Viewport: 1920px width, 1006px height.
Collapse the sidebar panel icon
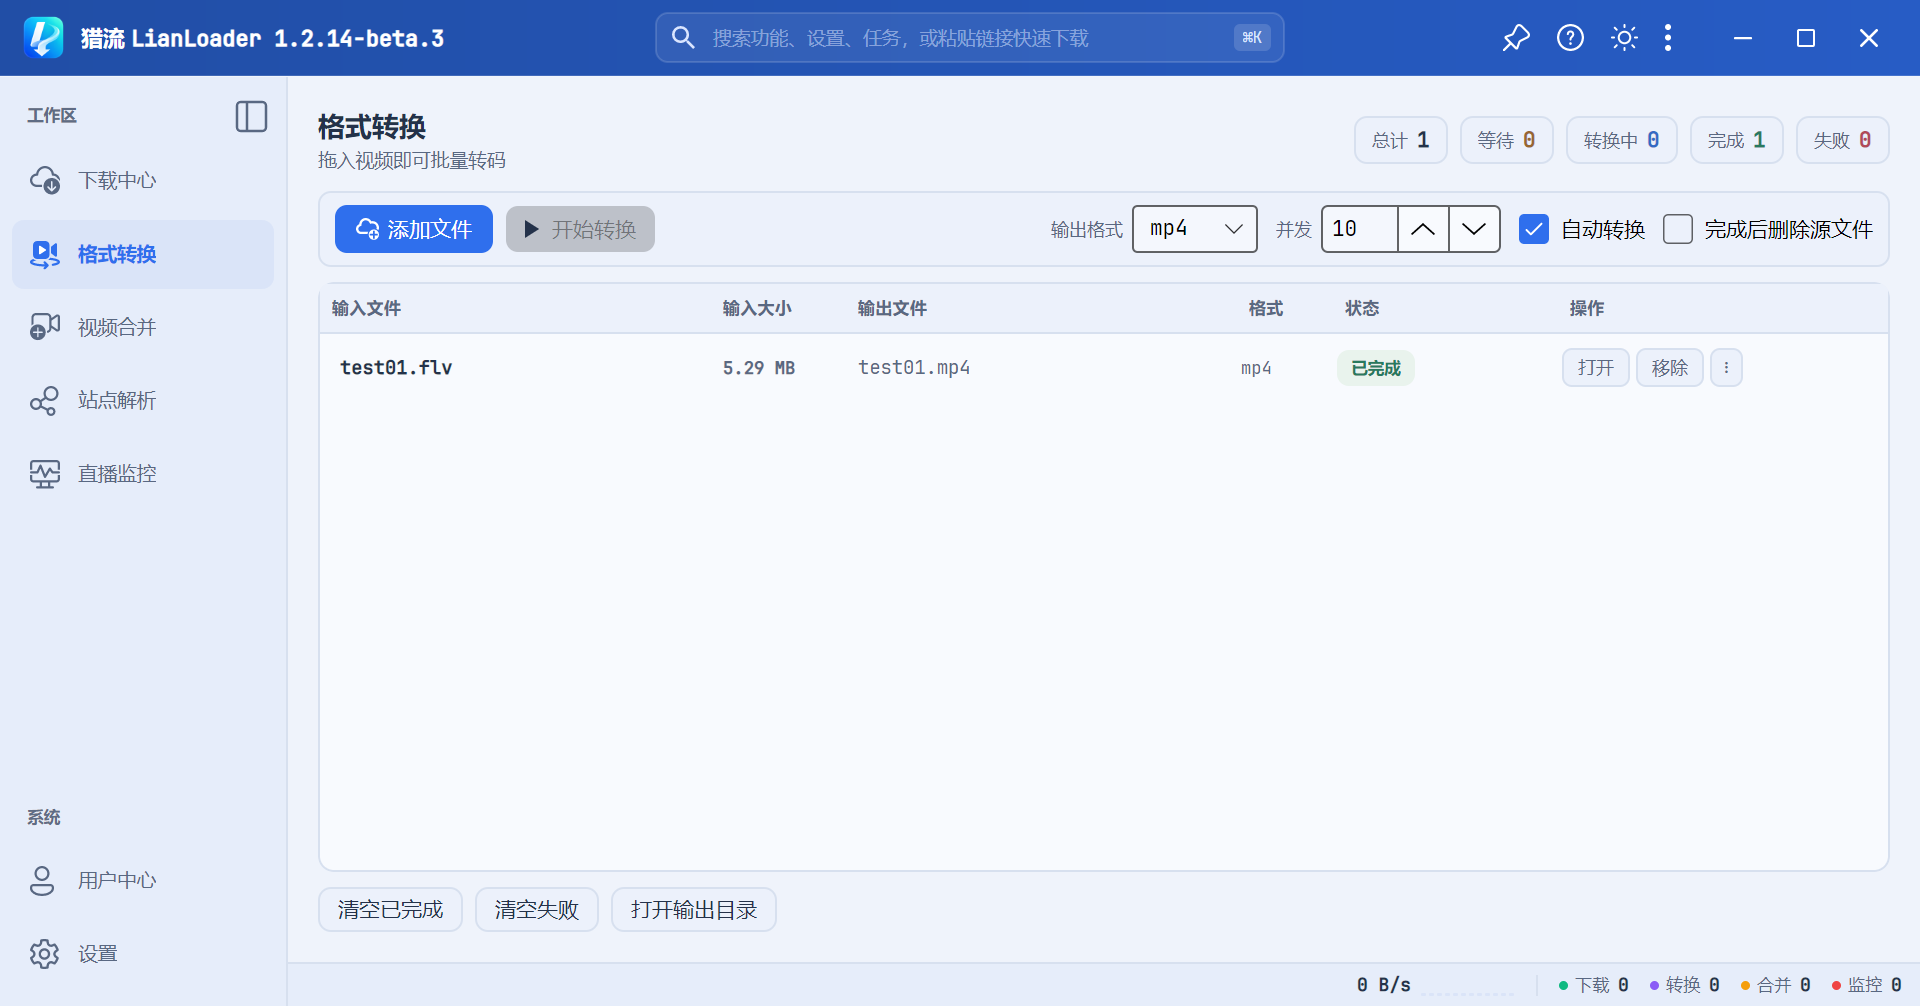point(251,116)
